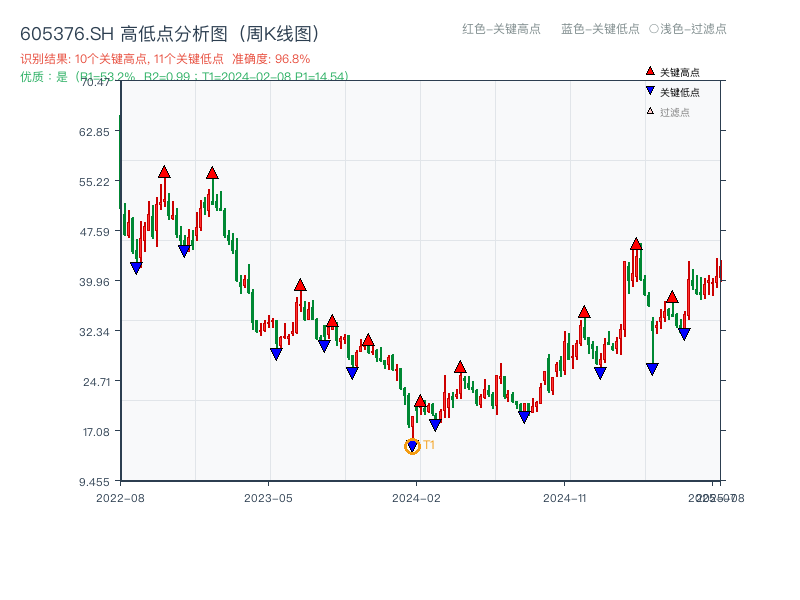
Task: Click the blue low marker under long green 2025 candle
Action: pyautogui.click(x=652, y=369)
